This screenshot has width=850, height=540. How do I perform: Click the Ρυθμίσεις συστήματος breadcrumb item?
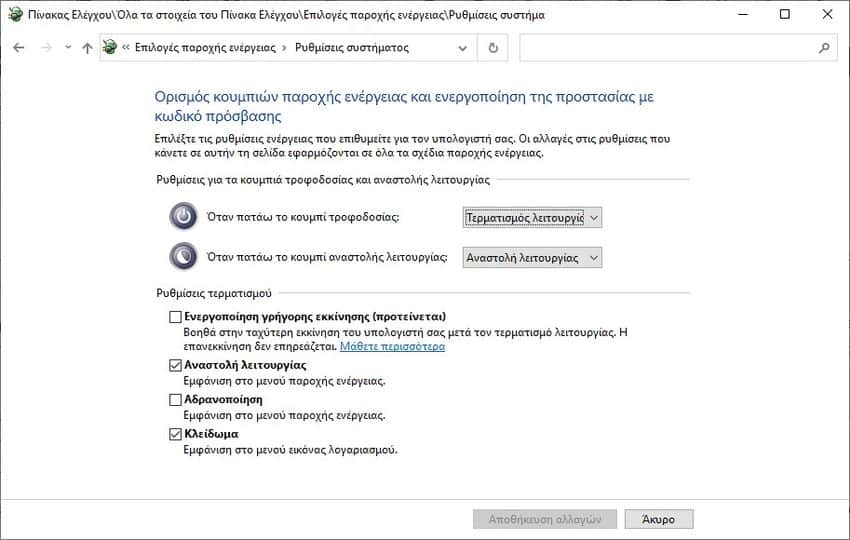point(351,48)
